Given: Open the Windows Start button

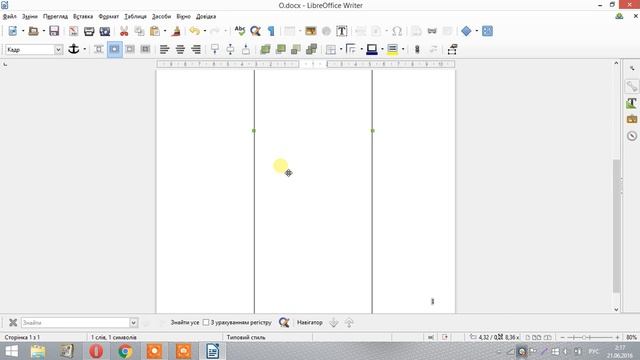Looking at the screenshot, I should [x=11, y=351].
